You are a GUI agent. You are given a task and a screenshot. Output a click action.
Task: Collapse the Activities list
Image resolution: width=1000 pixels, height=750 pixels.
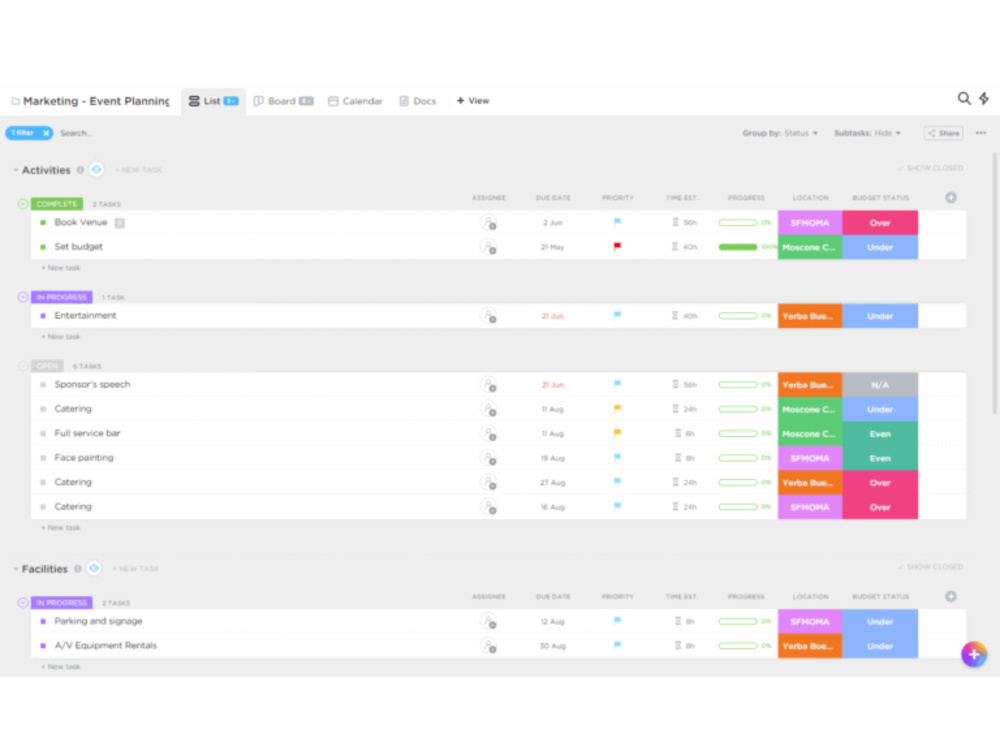[x=15, y=170]
